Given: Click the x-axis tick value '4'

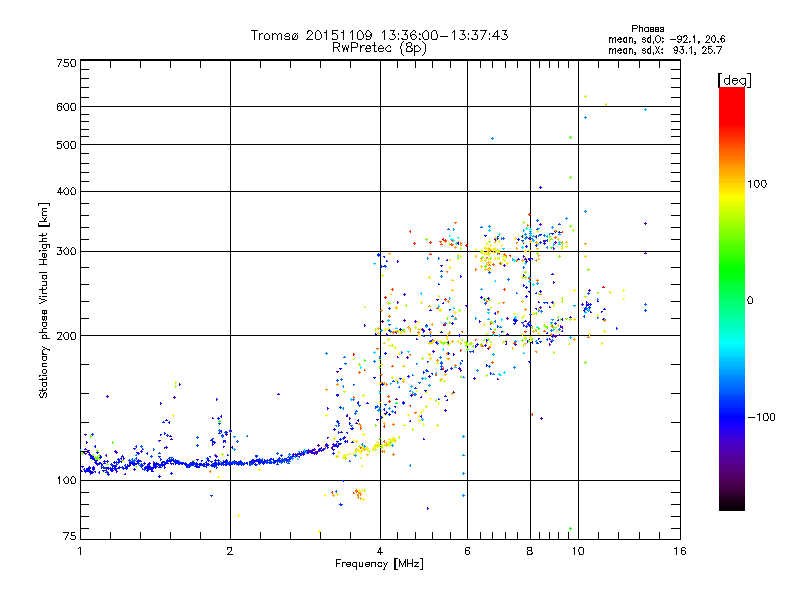Looking at the screenshot, I should tap(380, 551).
